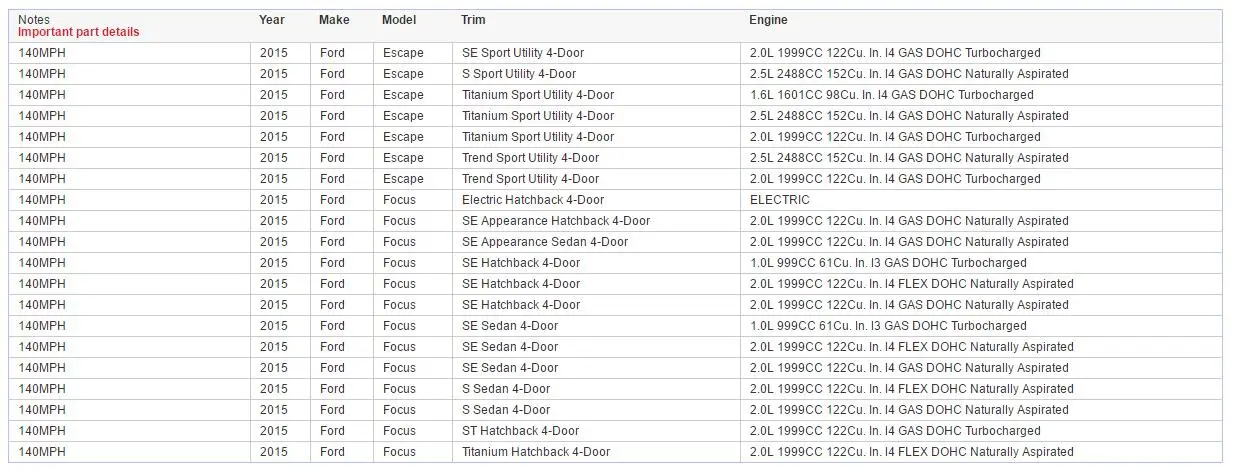Select the SE Appearance Hatchback 4-Door cell
This screenshot has width=1233, height=470.
coord(556,221)
